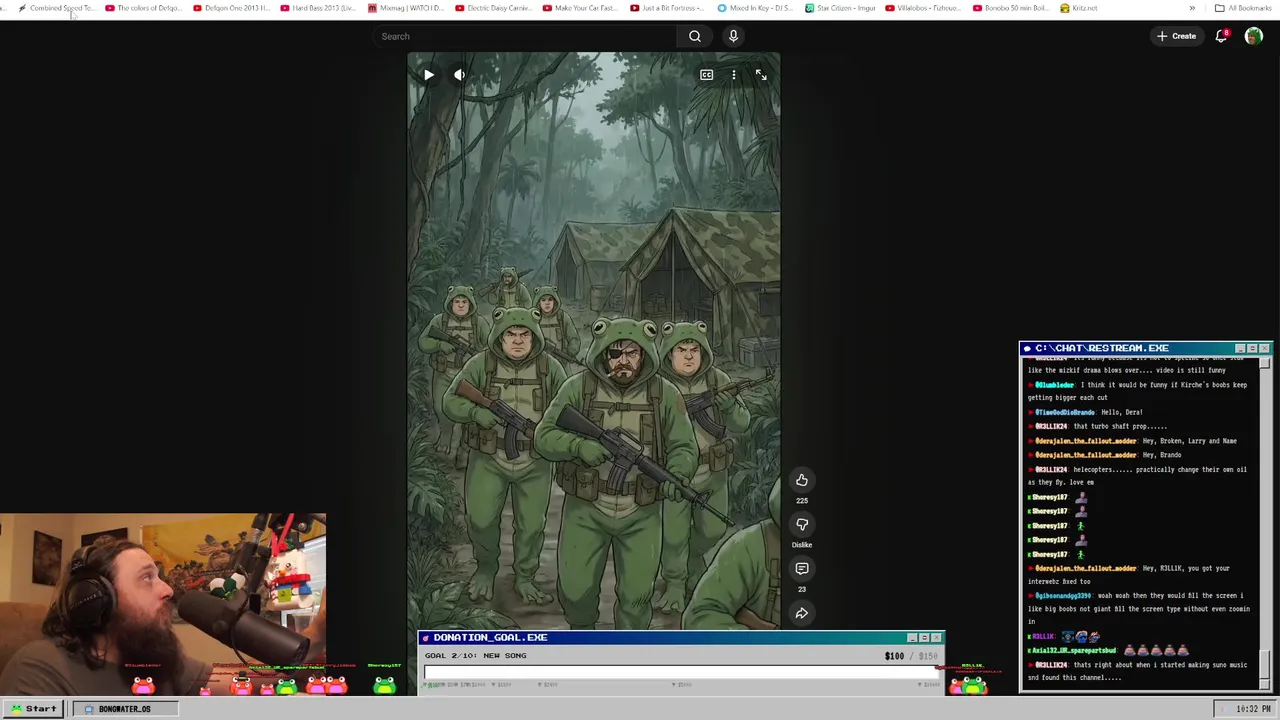Open 'Star Citizen - Imgur' bookmark
Image resolution: width=1280 pixels, height=720 pixels.
[x=841, y=8]
